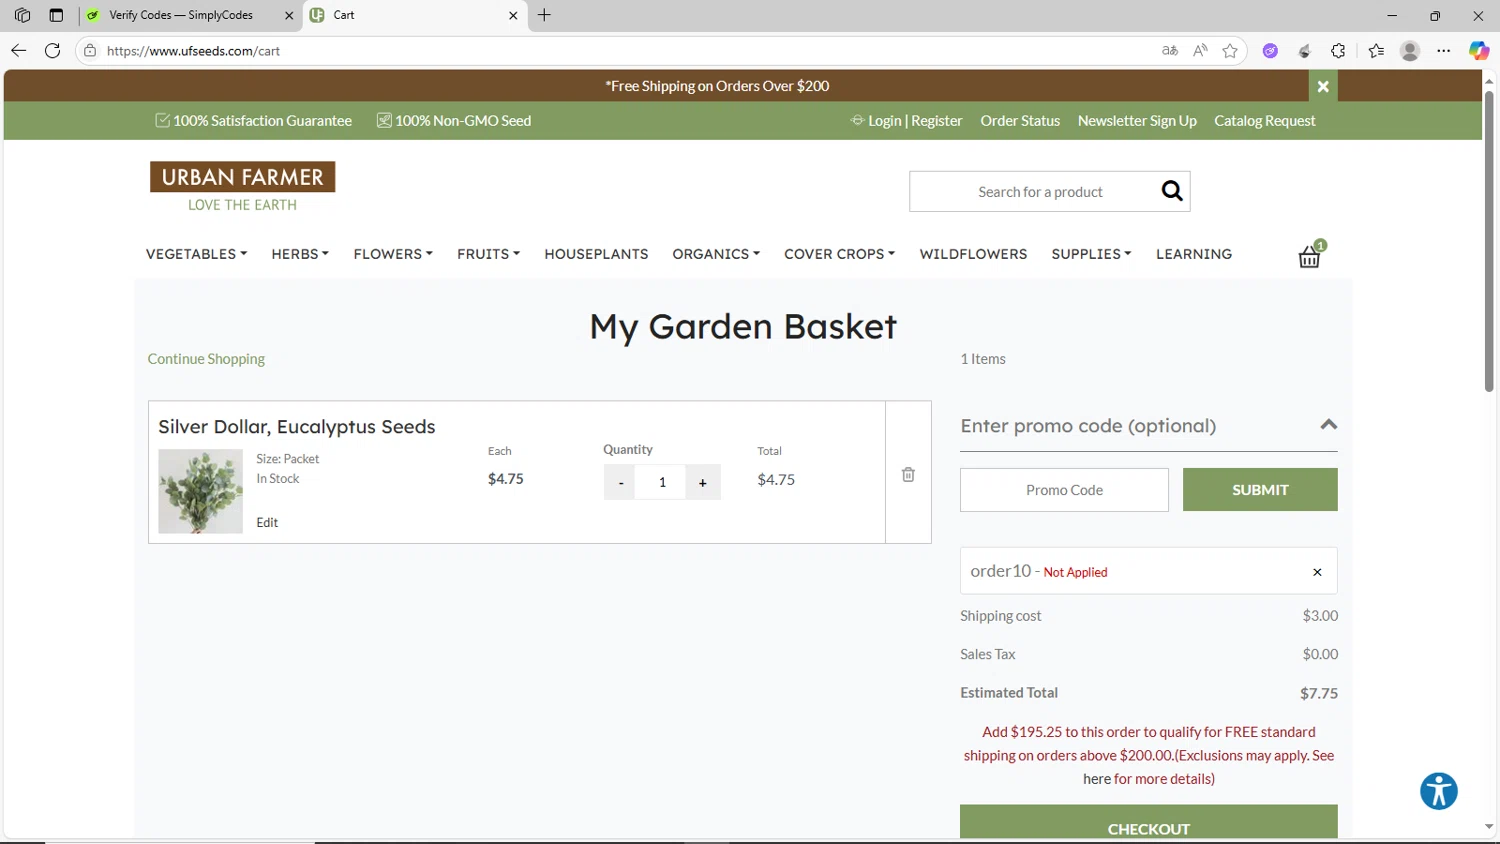1500x844 pixels.
Task: View site information lock icon
Action: [x=90, y=51]
